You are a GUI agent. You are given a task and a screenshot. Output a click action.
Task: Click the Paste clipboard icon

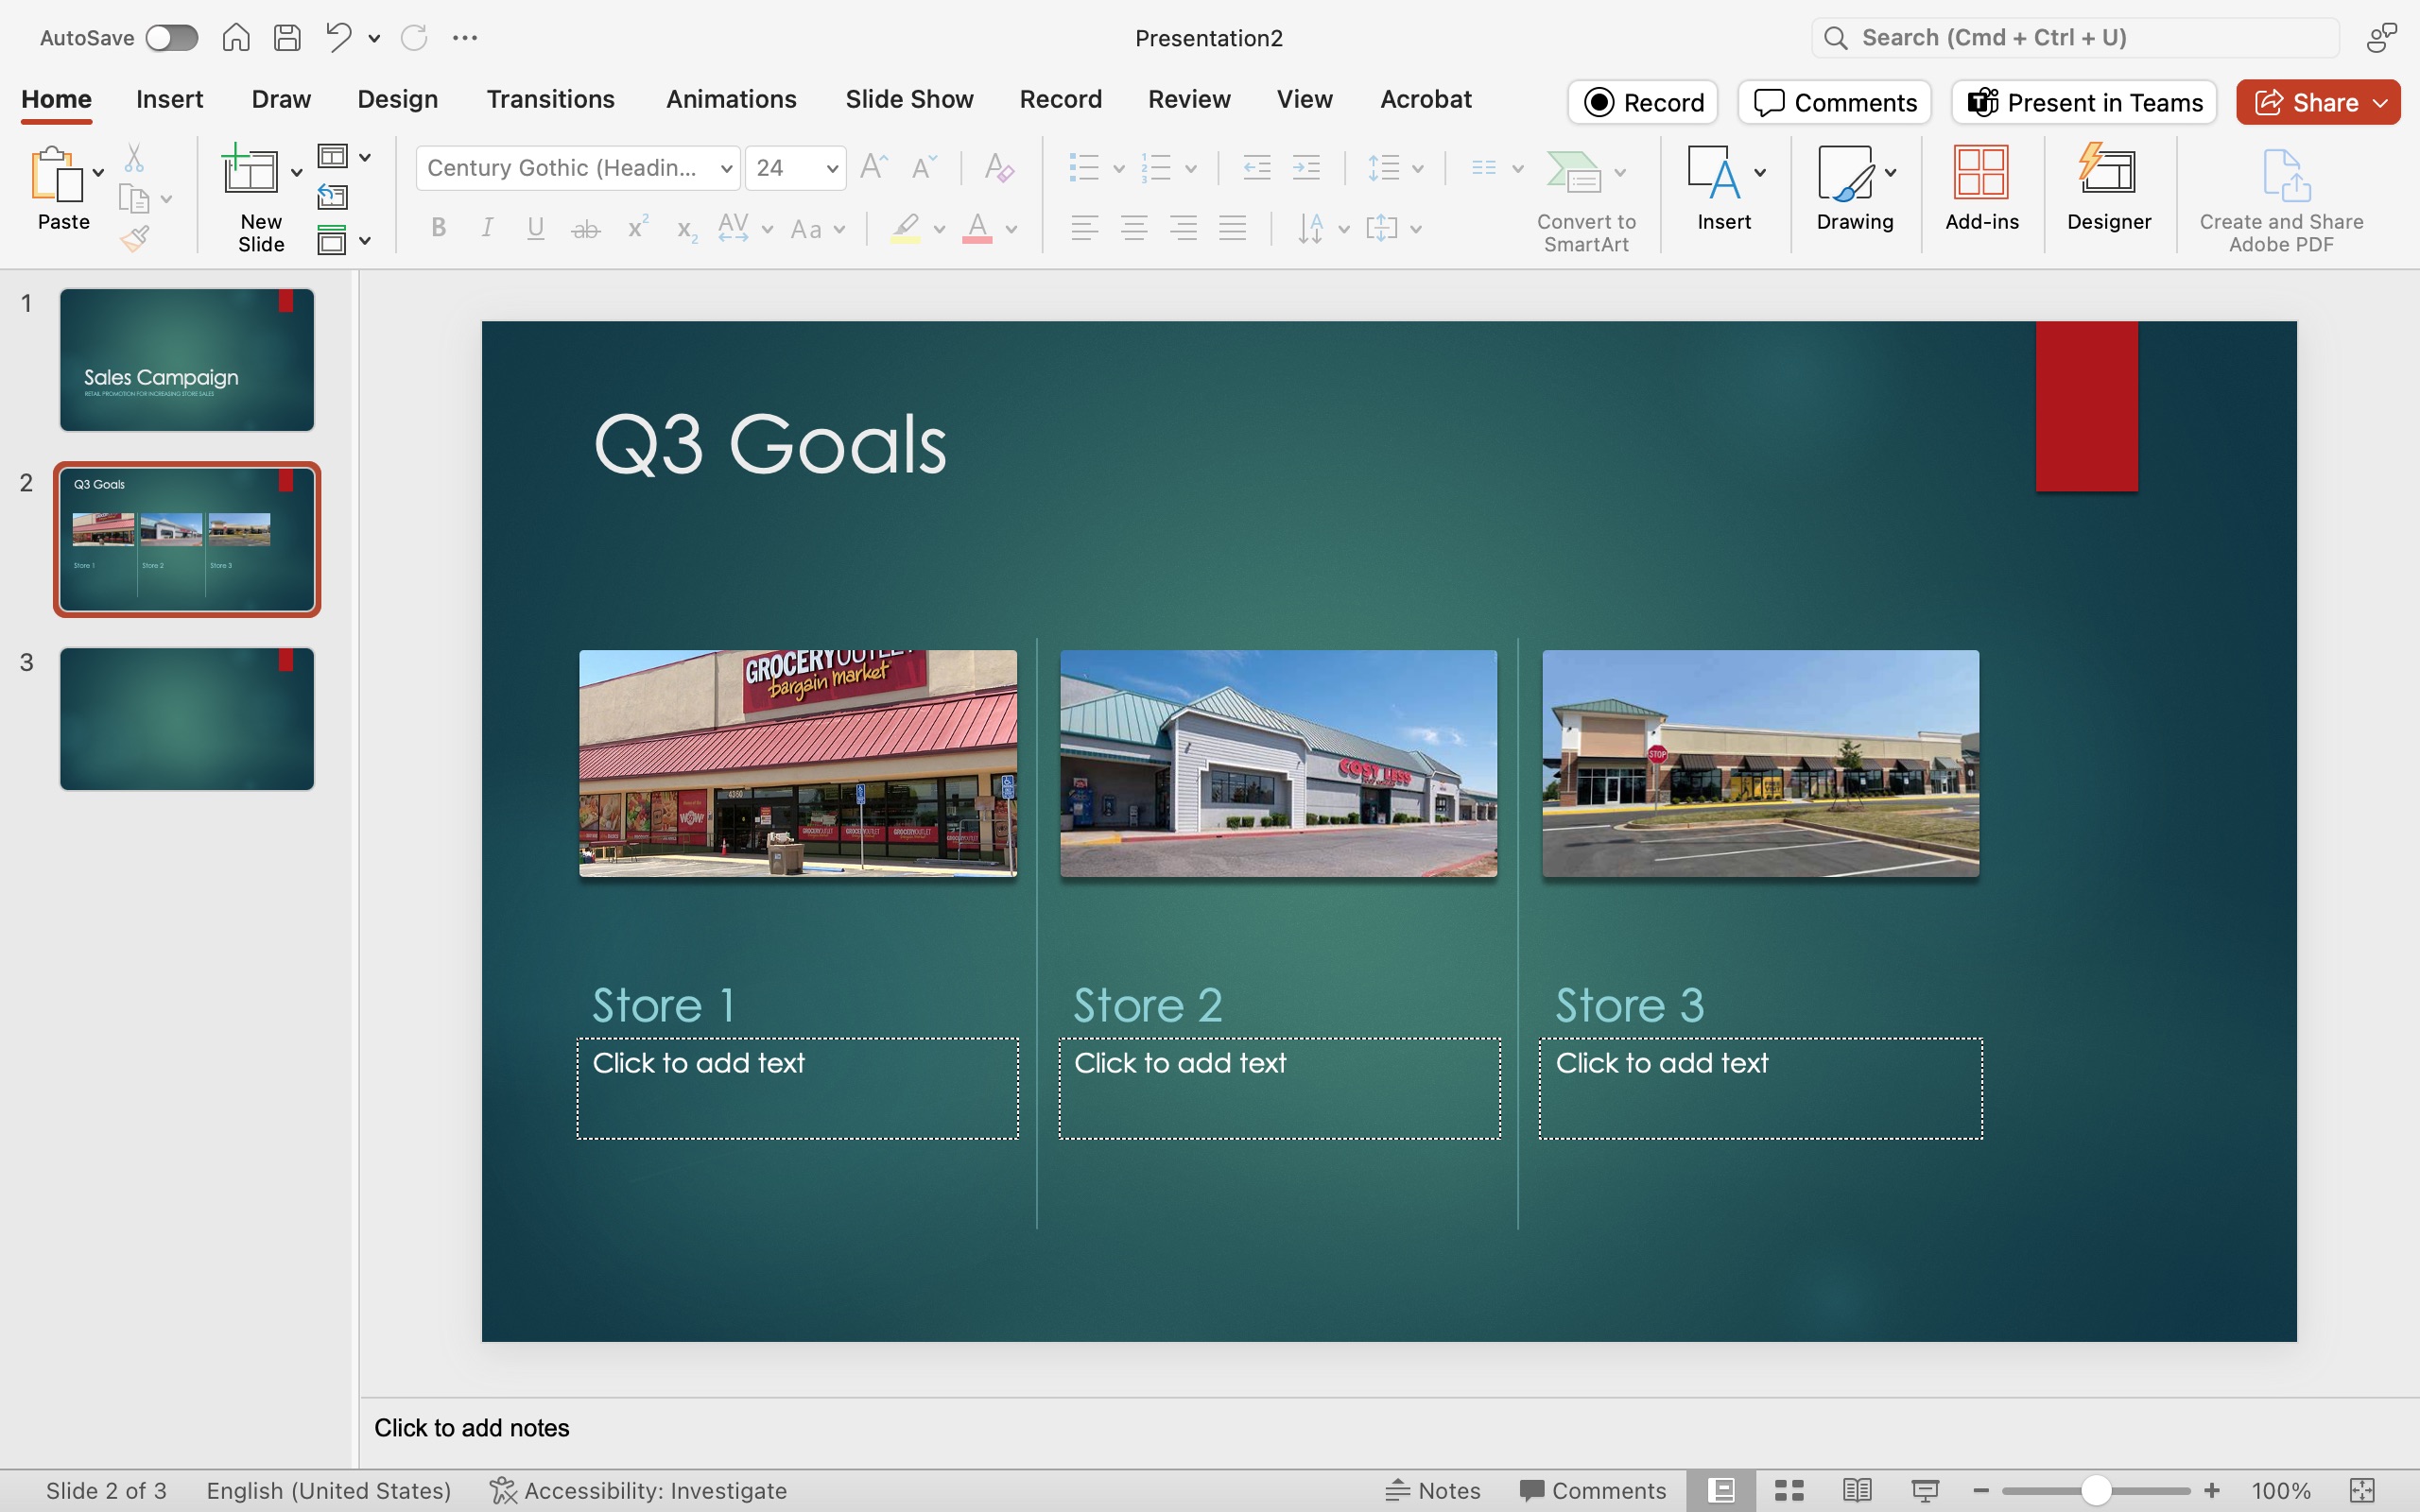coord(56,174)
